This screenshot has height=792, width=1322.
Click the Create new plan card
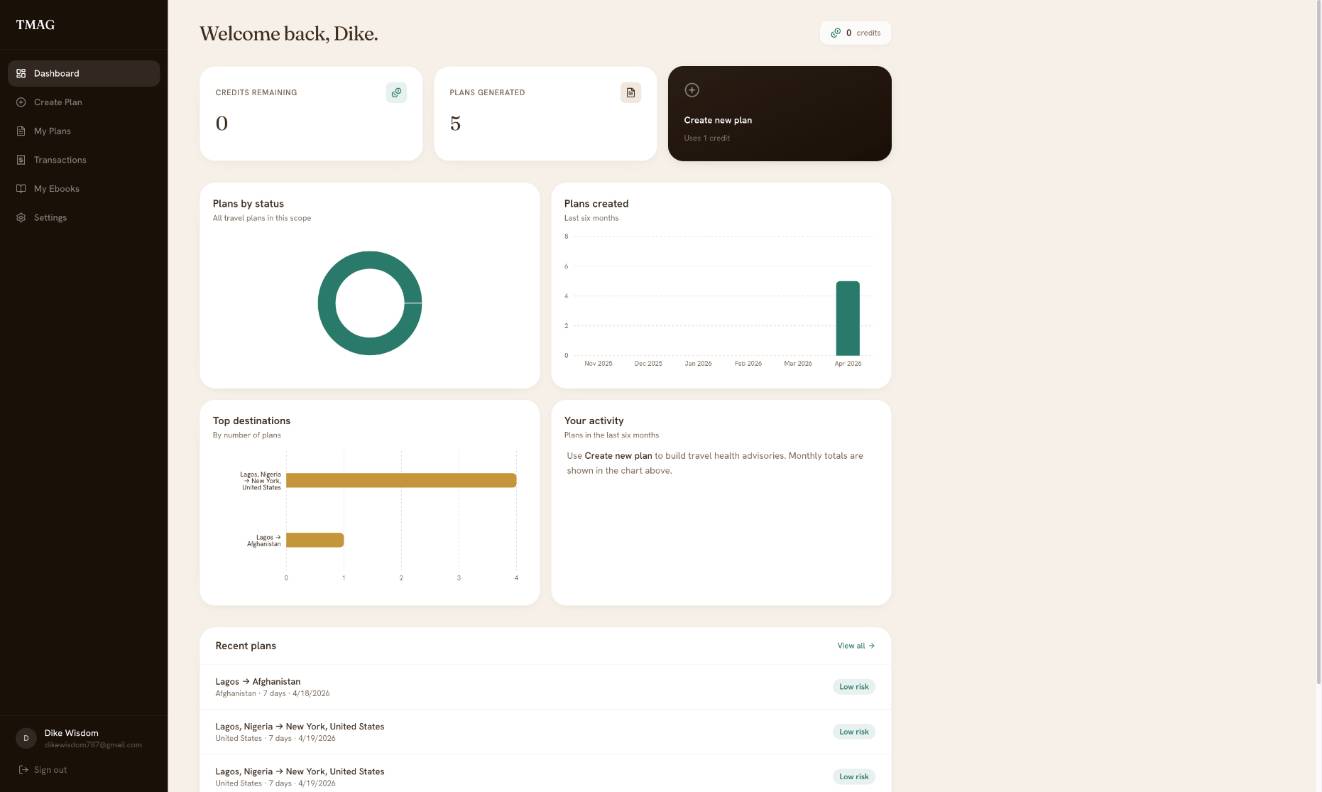[x=780, y=113]
